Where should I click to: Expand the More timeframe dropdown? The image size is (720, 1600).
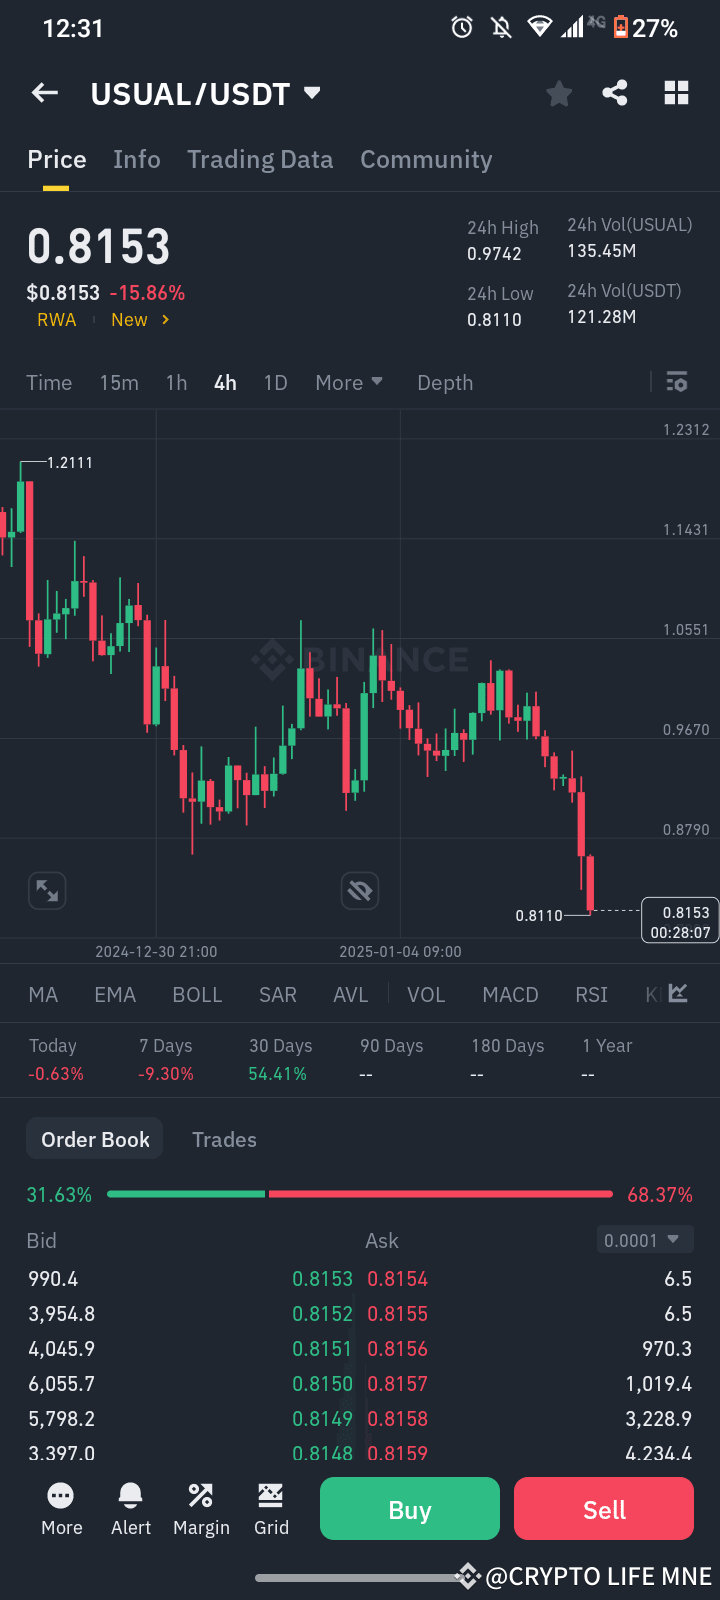pos(348,382)
